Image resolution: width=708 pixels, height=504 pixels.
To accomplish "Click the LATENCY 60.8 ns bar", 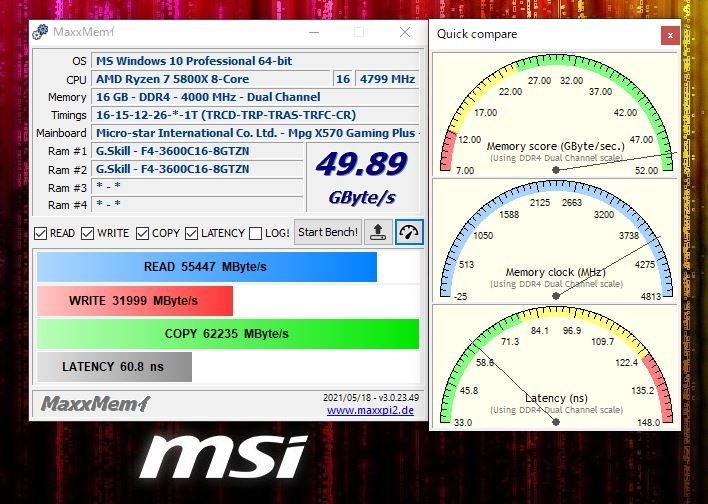I will (114, 367).
